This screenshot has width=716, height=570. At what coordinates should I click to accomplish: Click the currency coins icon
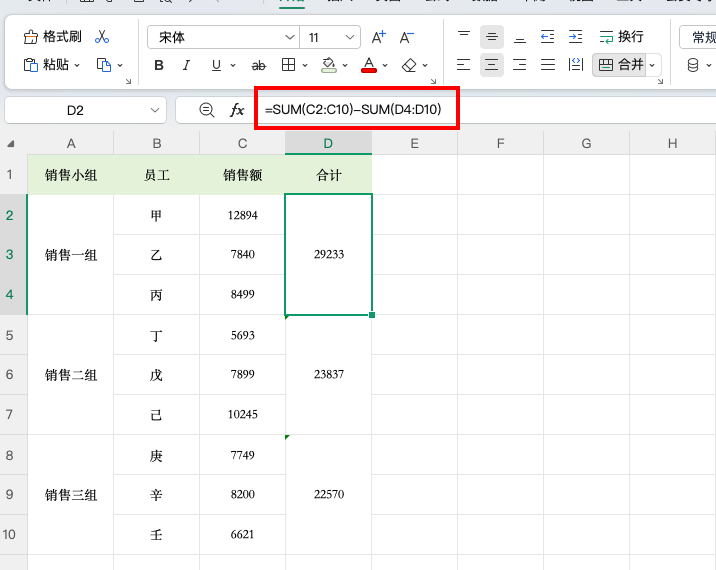pyautogui.click(x=693, y=65)
